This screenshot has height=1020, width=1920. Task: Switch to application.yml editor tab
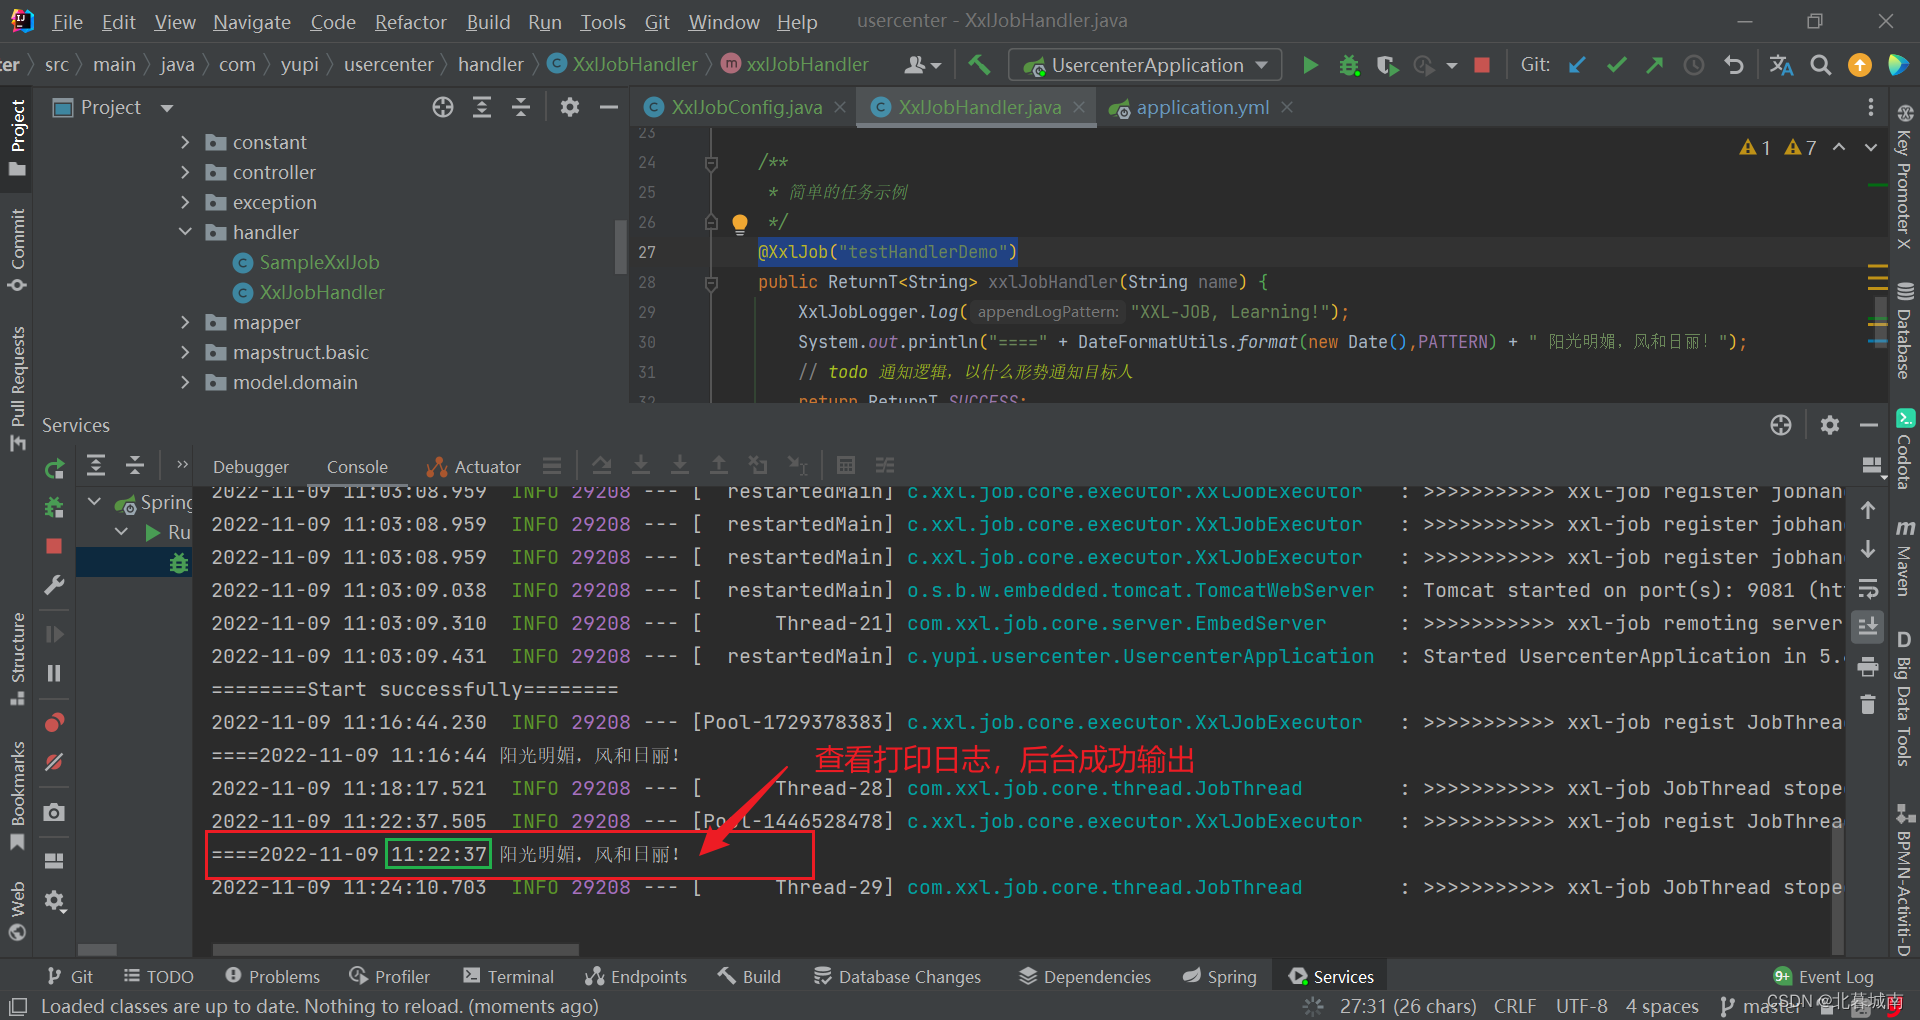[x=1202, y=107]
